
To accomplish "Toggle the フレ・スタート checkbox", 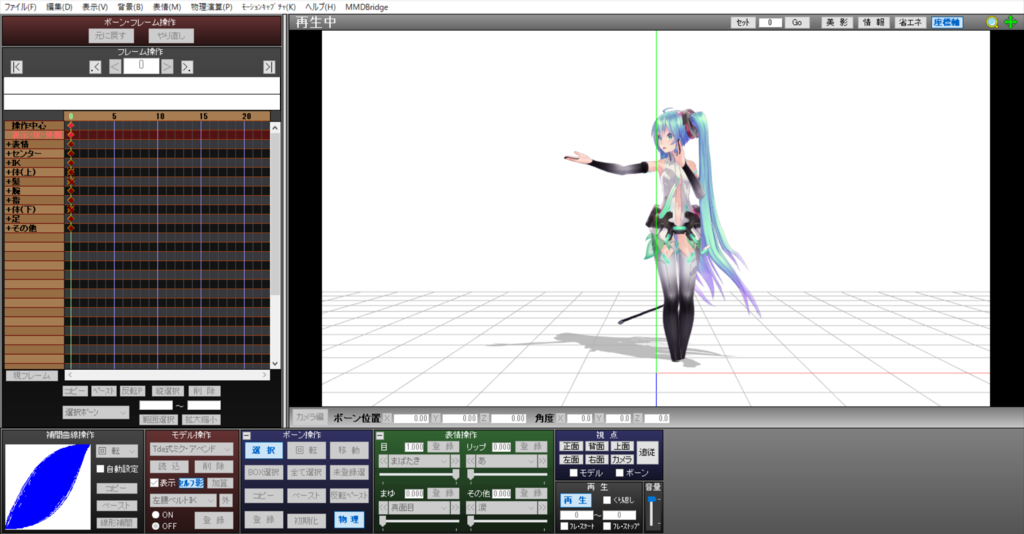I will click(564, 526).
